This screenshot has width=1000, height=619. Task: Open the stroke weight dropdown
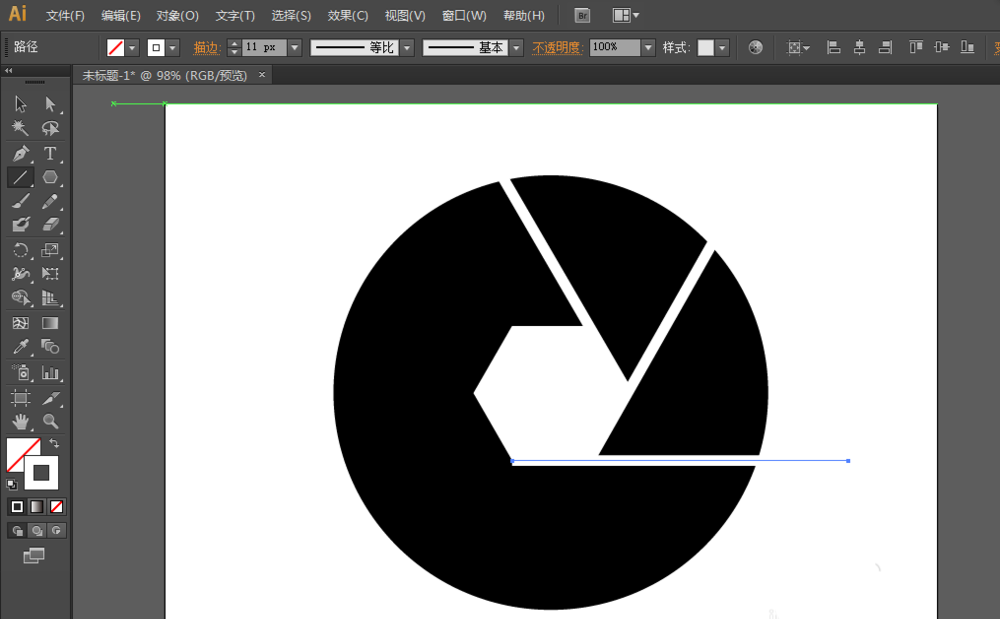coord(294,46)
